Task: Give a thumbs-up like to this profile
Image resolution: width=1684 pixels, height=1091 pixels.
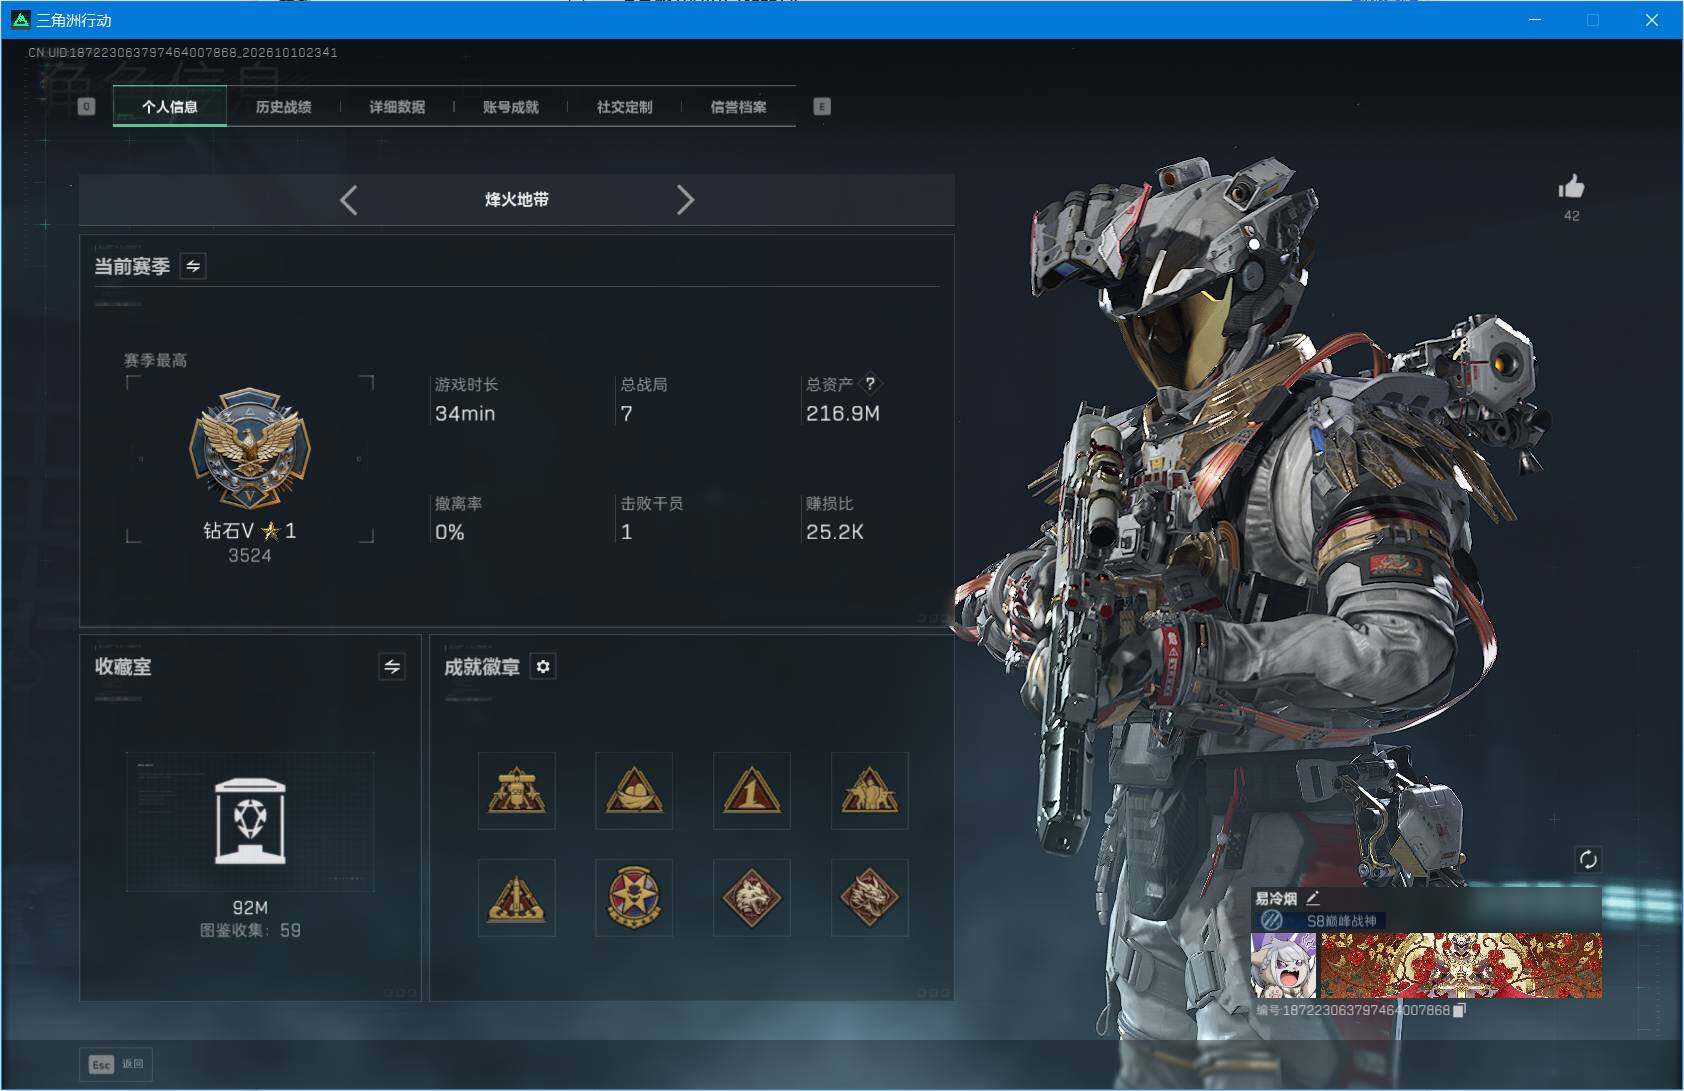Action: [x=1571, y=187]
